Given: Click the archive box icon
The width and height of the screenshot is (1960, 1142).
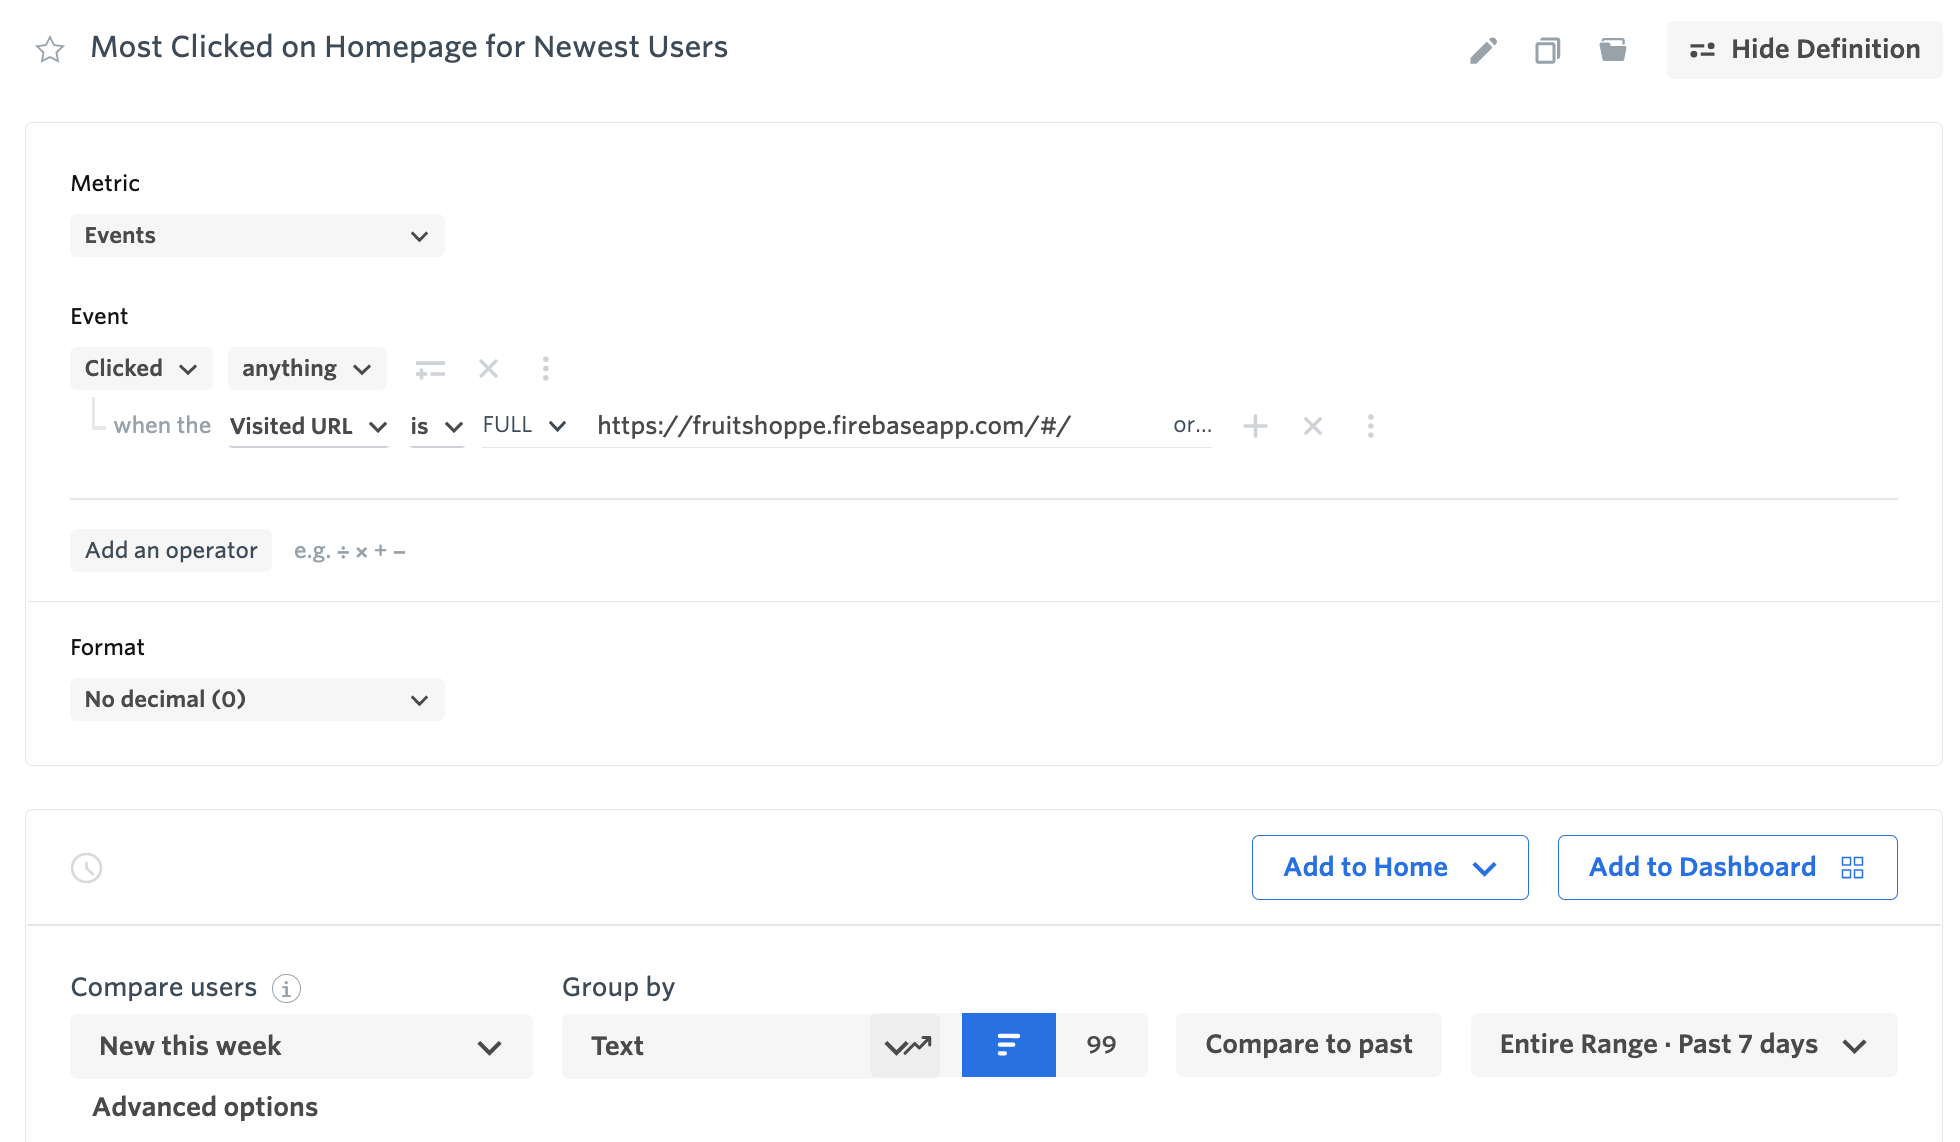Looking at the screenshot, I should 1612,50.
